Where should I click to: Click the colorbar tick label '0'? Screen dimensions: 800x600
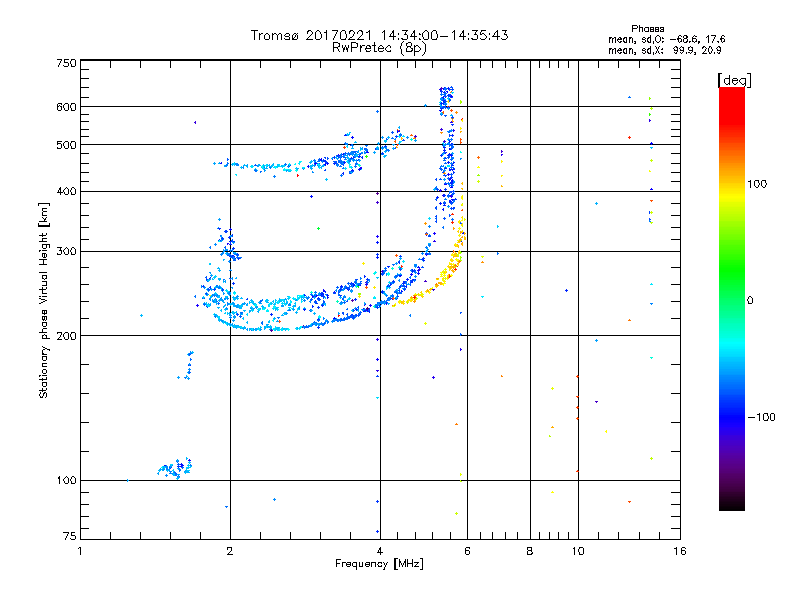pos(750,300)
